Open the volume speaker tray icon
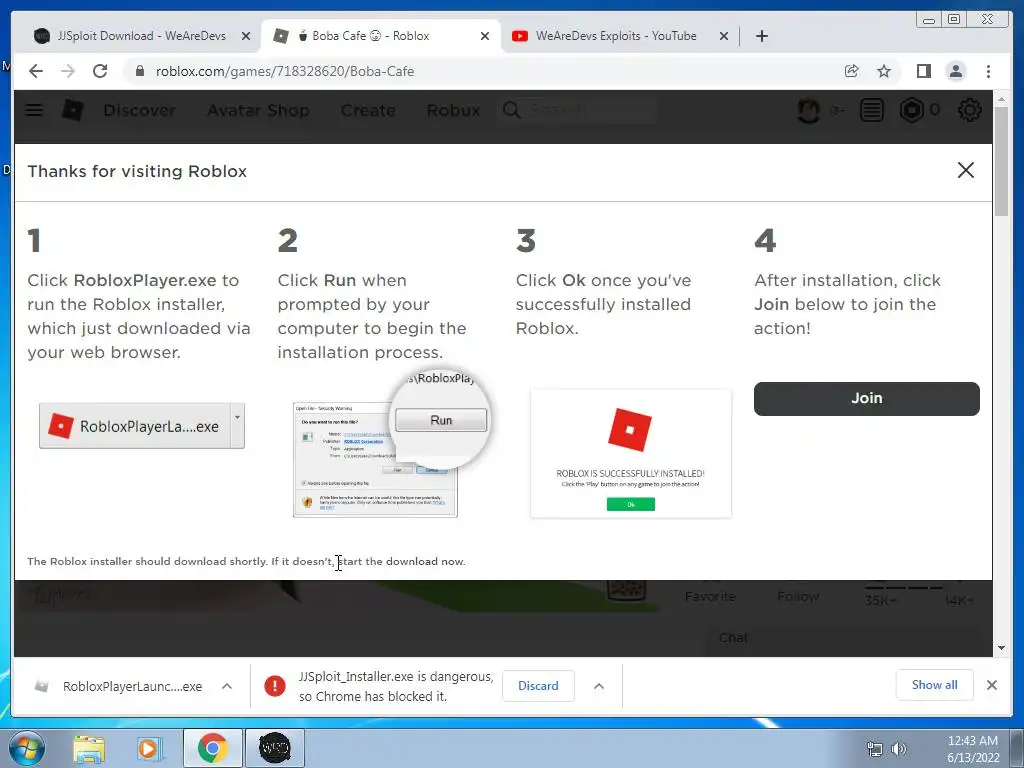This screenshot has height=768, width=1024. tap(899, 749)
